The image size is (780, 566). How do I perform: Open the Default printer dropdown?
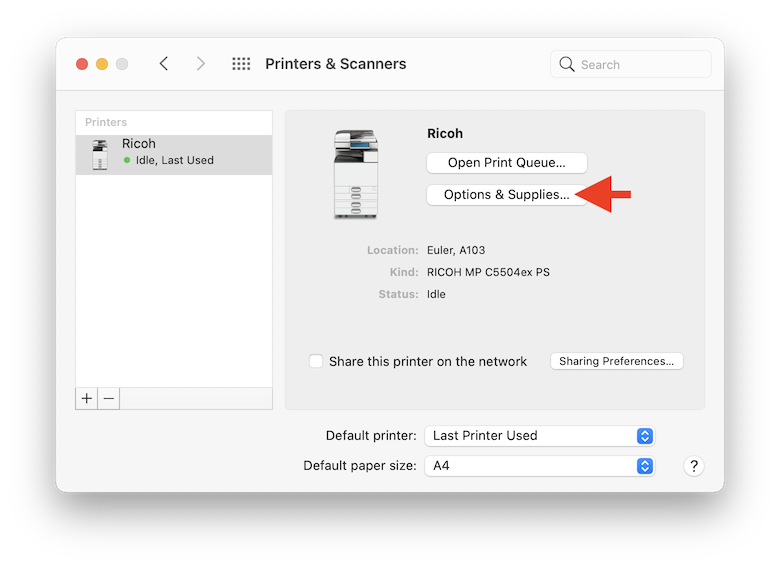tap(540, 436)
